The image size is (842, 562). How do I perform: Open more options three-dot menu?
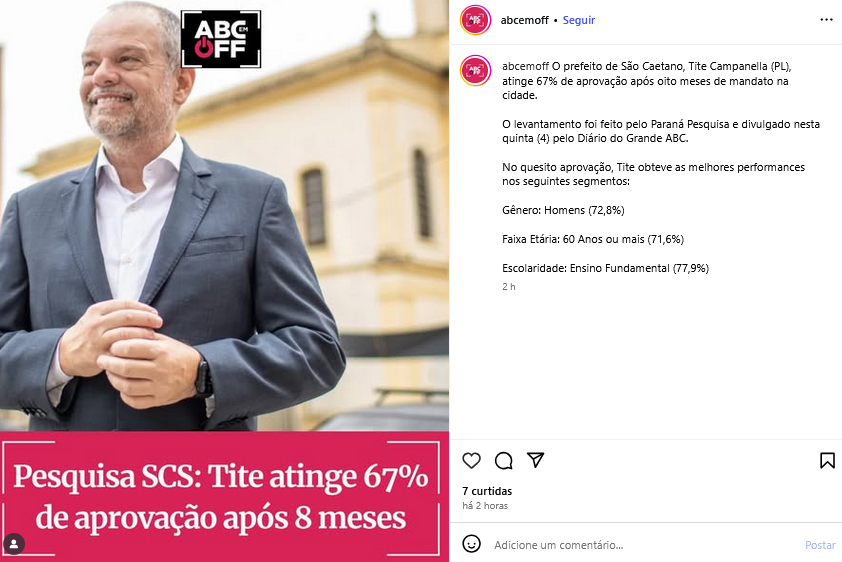point(826,20)
